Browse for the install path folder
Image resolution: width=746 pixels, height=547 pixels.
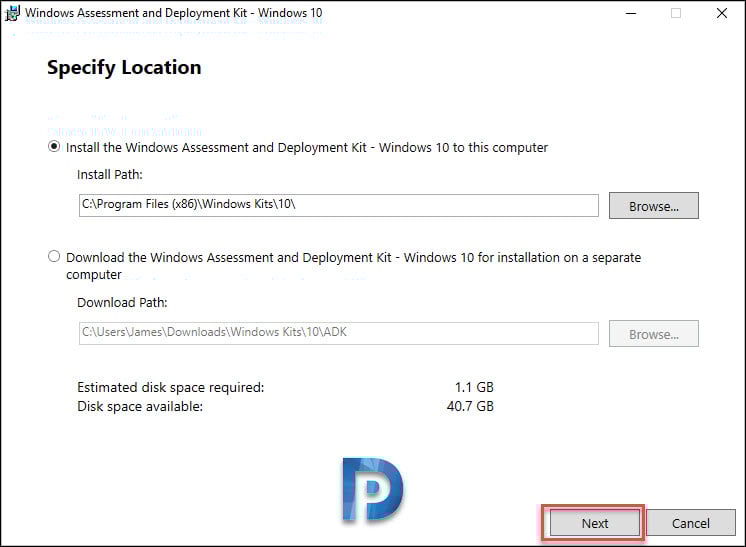[654, 205]
